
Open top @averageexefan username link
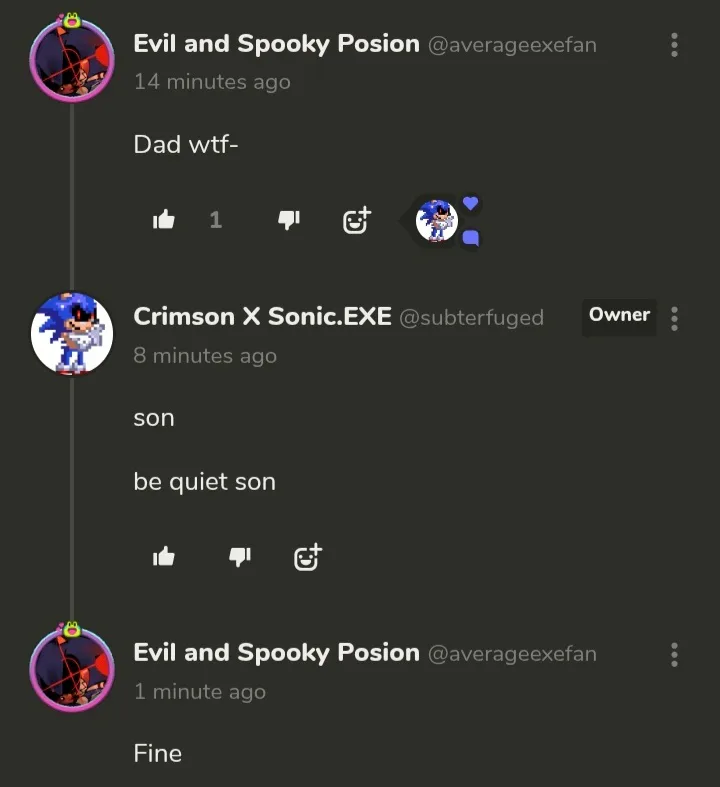pos(512,45)
